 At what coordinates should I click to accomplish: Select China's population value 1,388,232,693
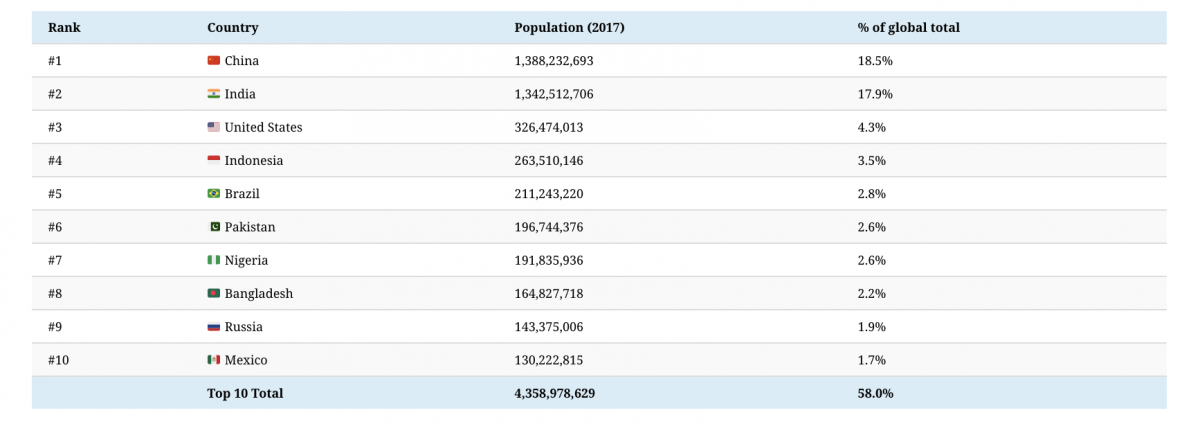point(554,61)
